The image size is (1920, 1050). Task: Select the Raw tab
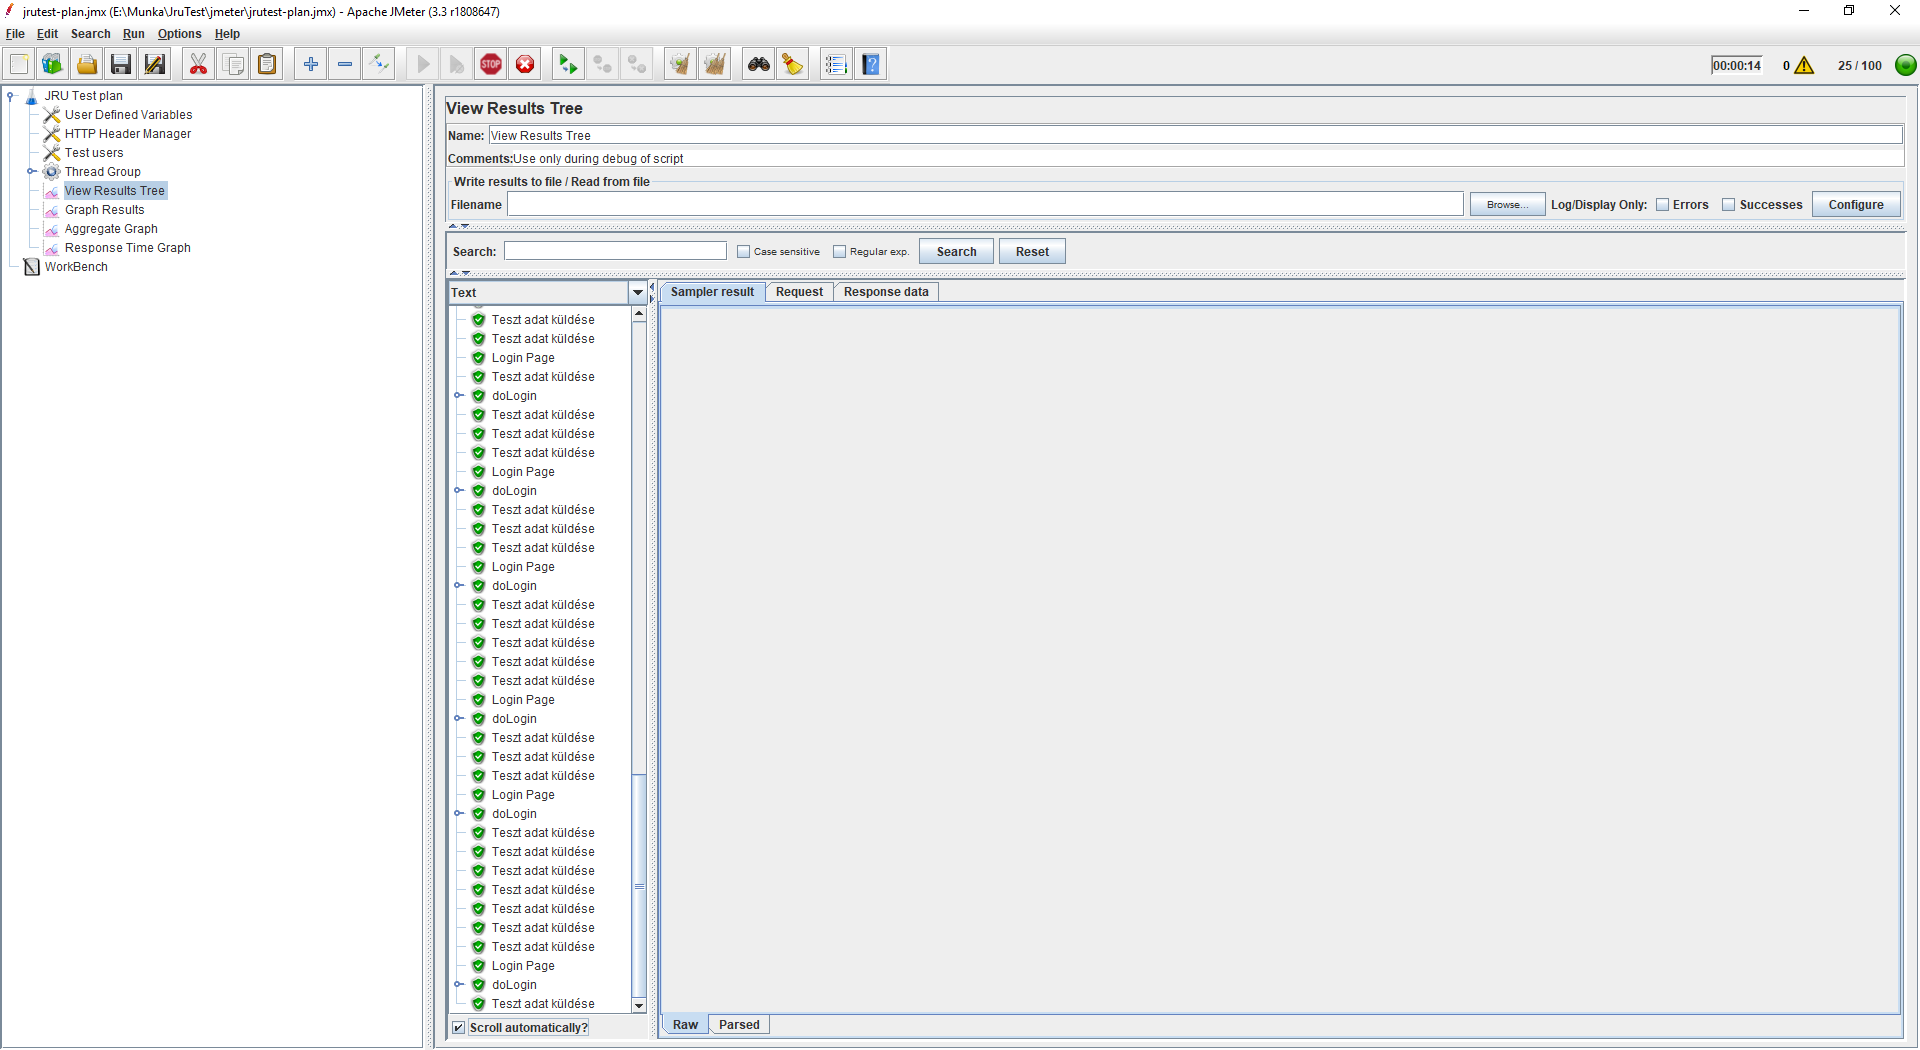point(685,1025)
